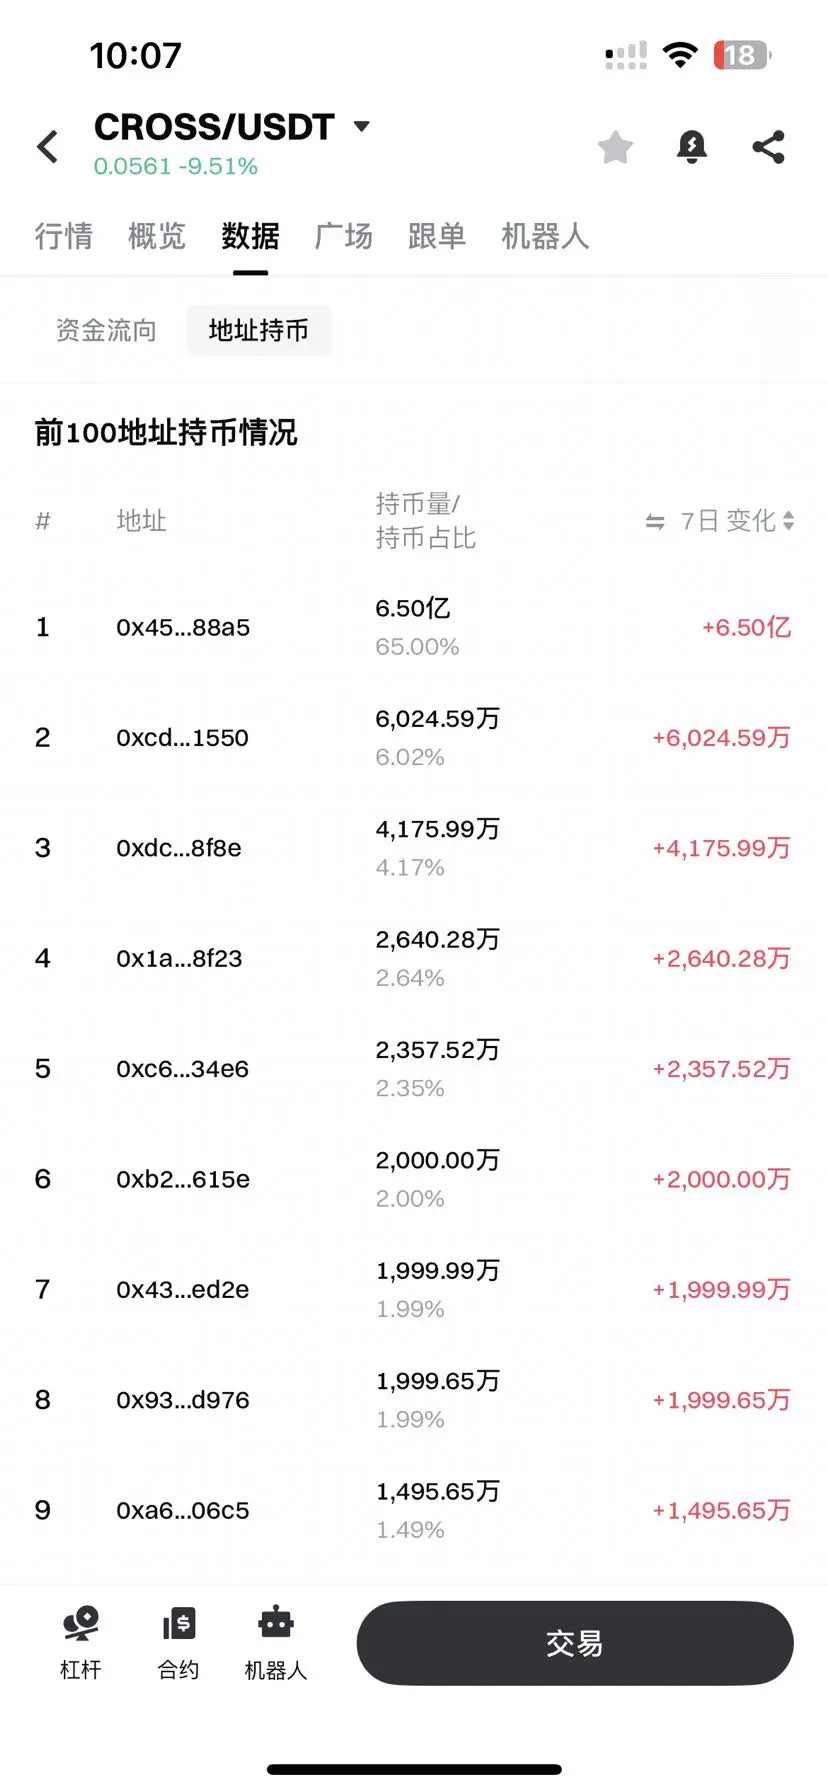The height and width of the screenshot is (1792, 828).
Task: Sort by 7日变化 column arrows
Action: coord(789,520)
